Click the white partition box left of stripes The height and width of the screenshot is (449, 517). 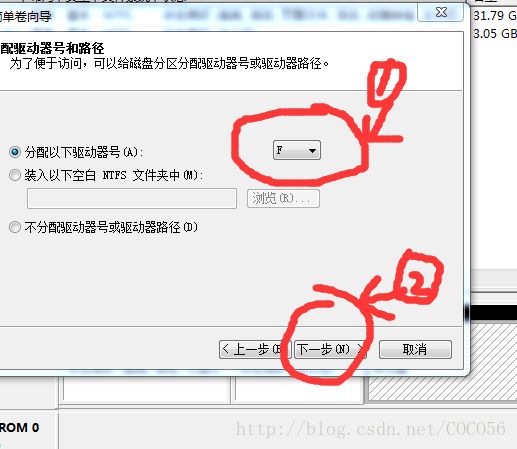298,388
